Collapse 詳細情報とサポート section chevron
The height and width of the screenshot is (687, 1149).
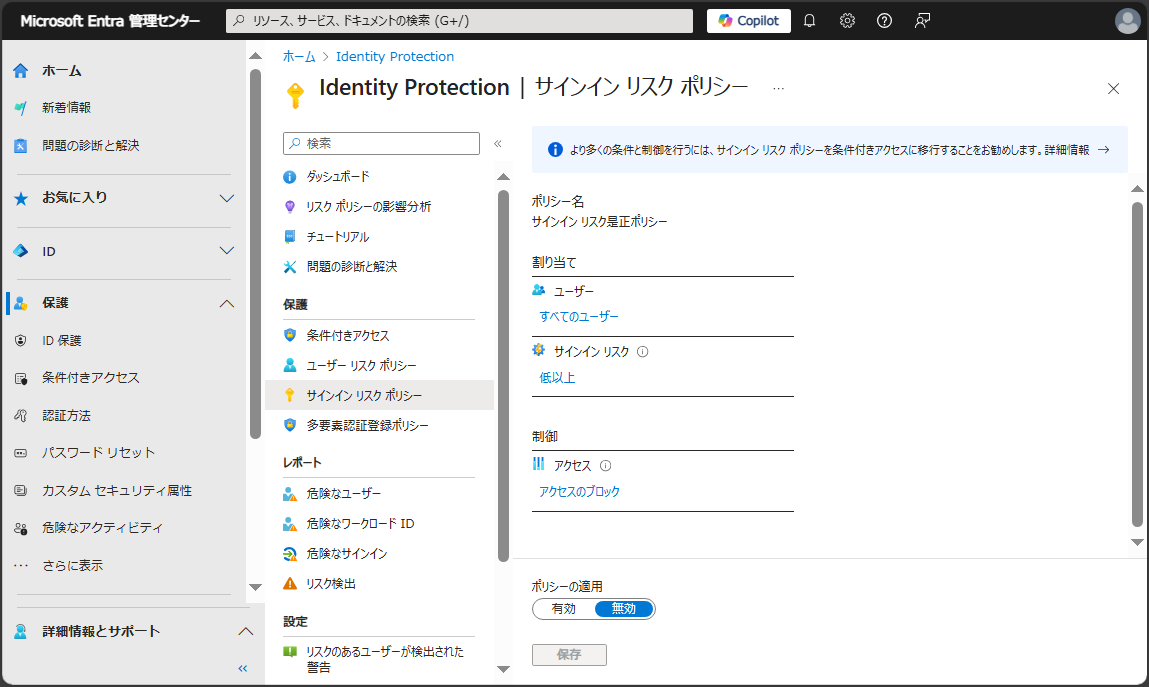coord(245,631)
